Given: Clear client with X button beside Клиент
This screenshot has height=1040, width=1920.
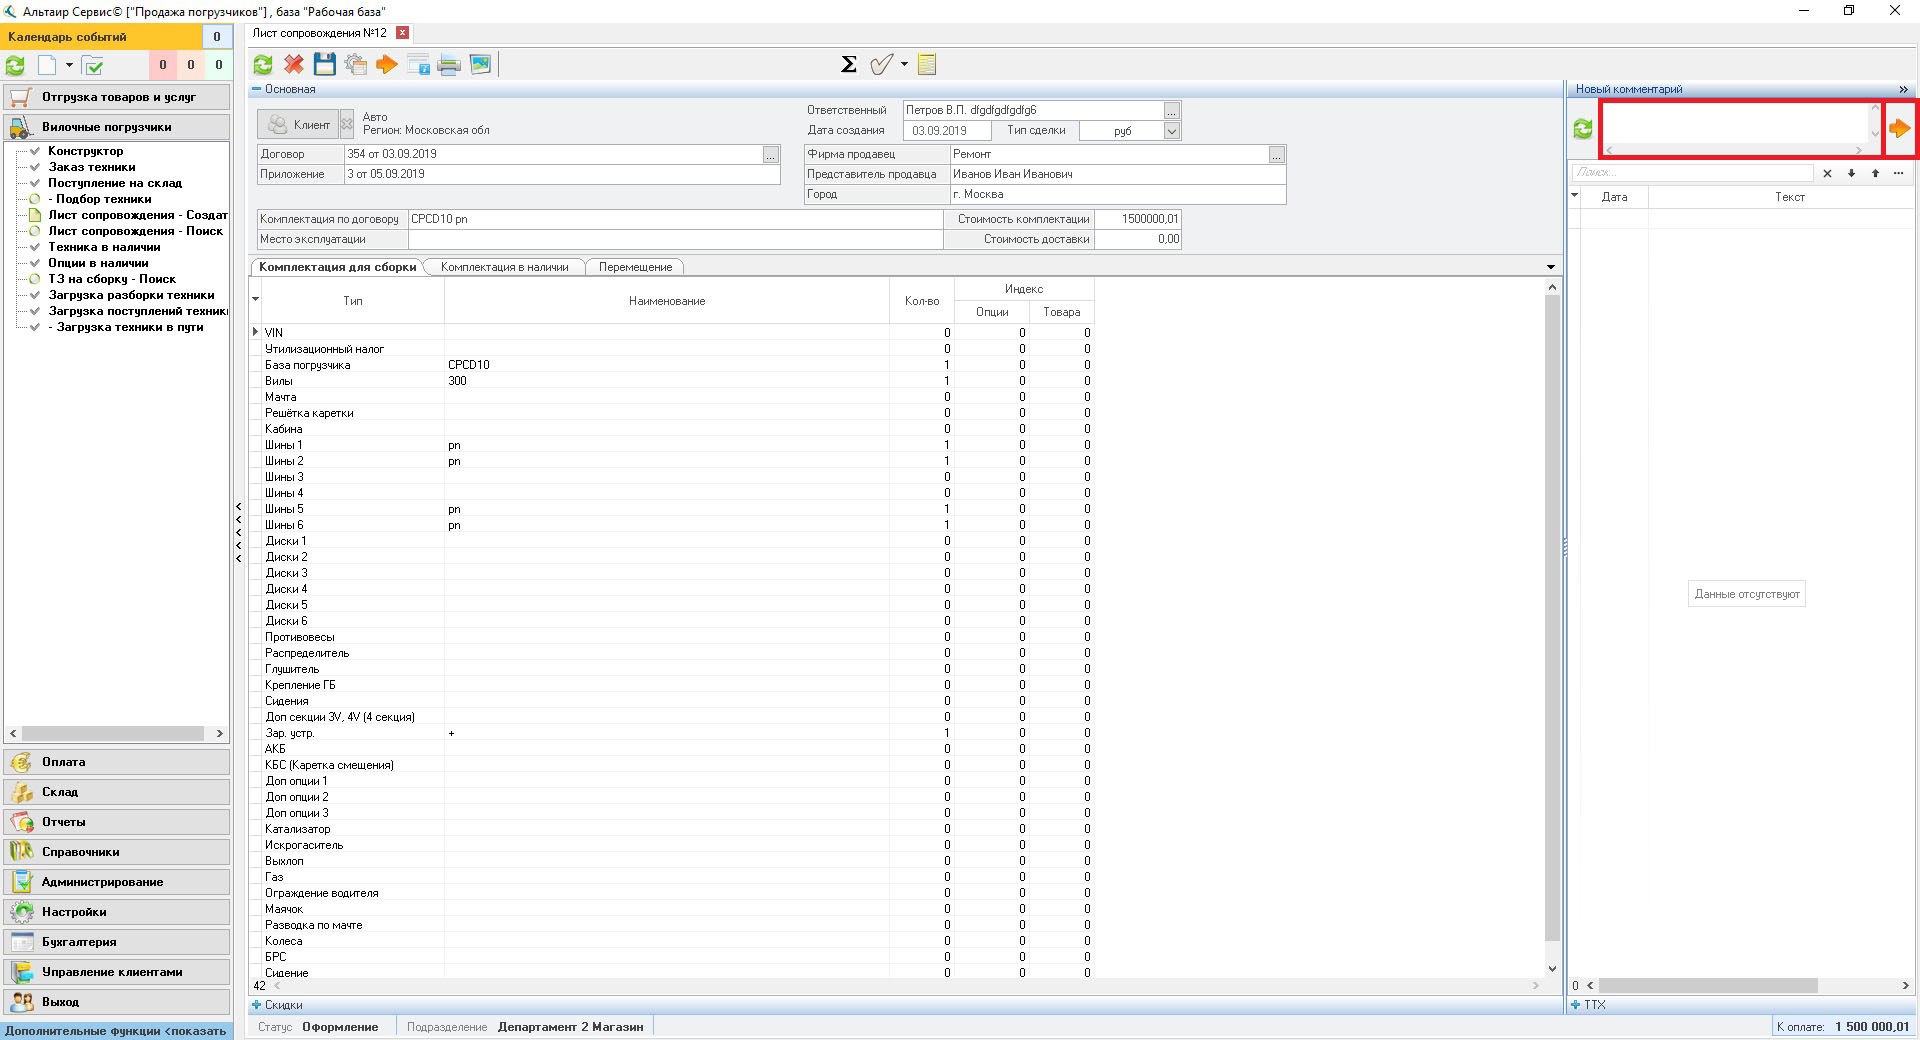Looking at the screenshot, I should tap(347, 125).
